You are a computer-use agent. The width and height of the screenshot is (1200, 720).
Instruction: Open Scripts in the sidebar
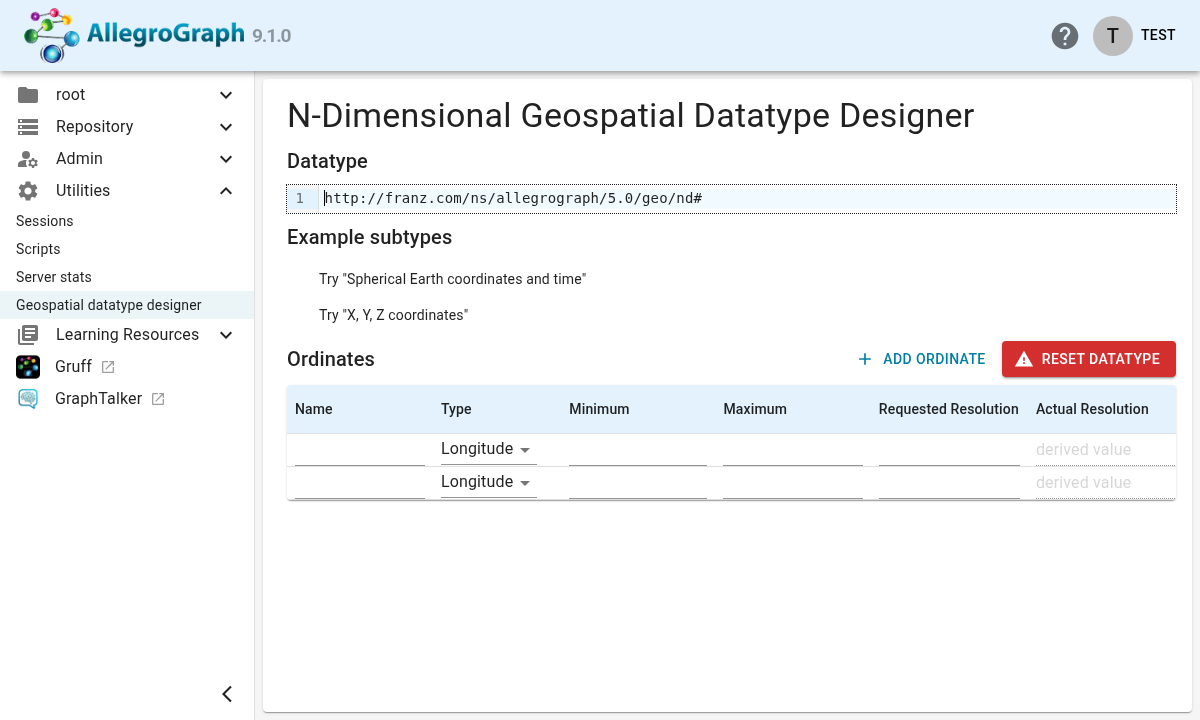click(x=38, y=249)
